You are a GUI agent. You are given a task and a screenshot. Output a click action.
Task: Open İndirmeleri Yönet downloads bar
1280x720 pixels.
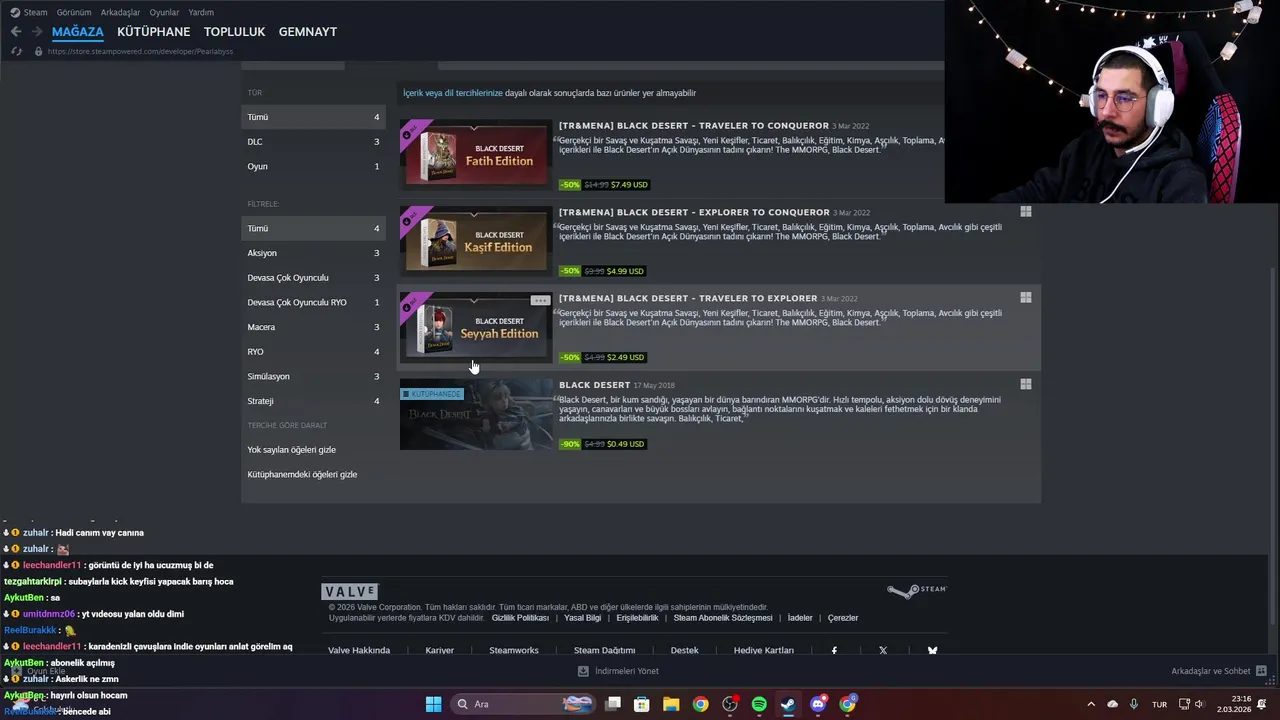pos(618,671)
